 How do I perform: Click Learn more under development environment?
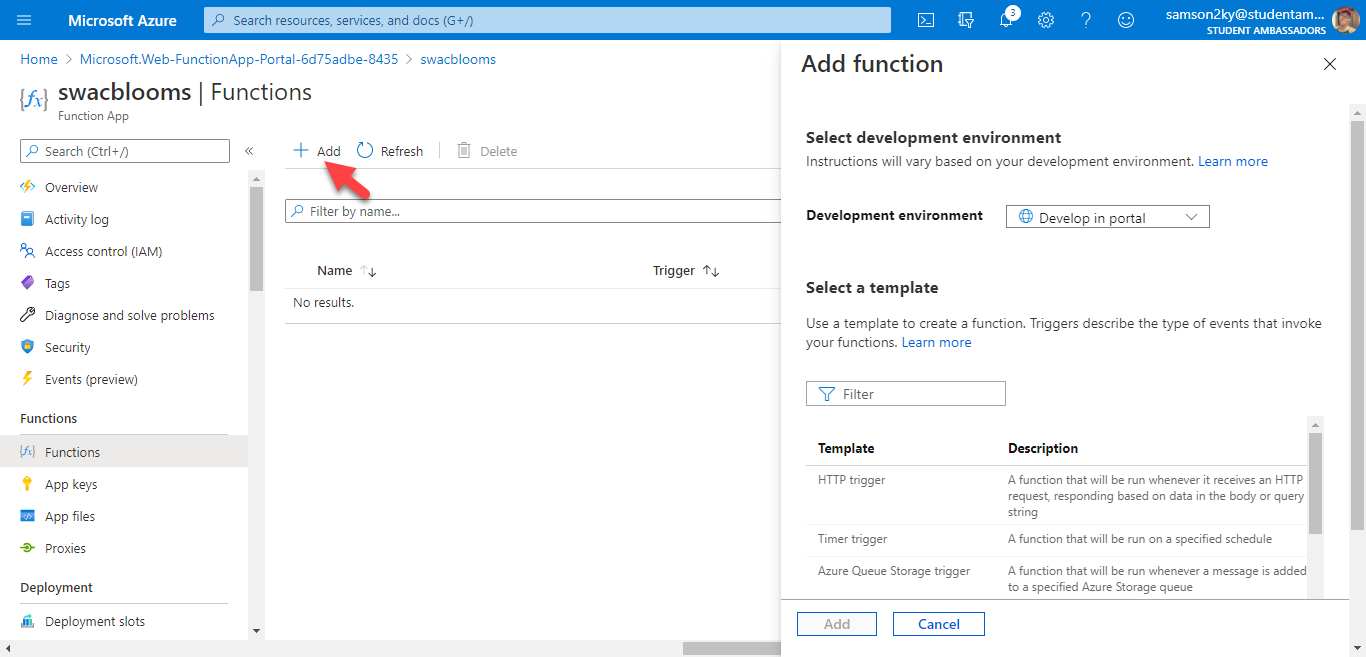point(1233,161)
